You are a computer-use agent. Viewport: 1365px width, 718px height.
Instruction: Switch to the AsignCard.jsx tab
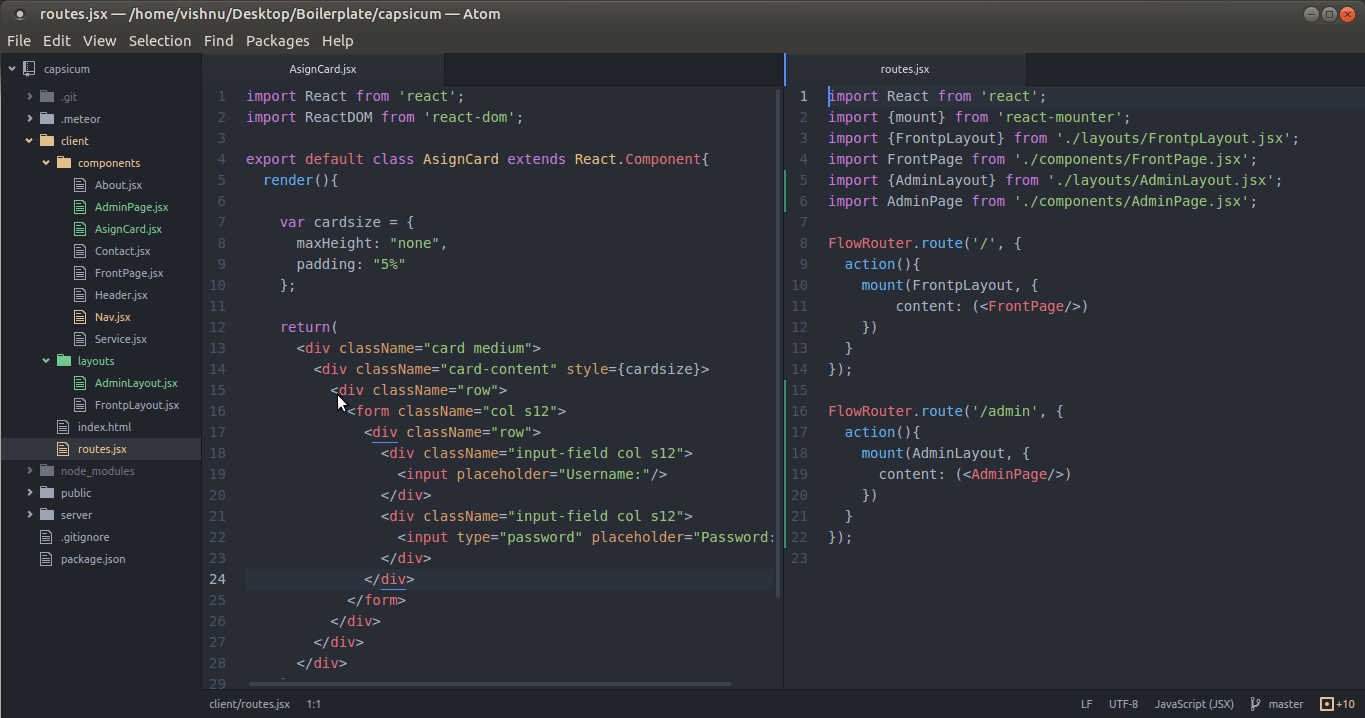click(x=323, y=69)
